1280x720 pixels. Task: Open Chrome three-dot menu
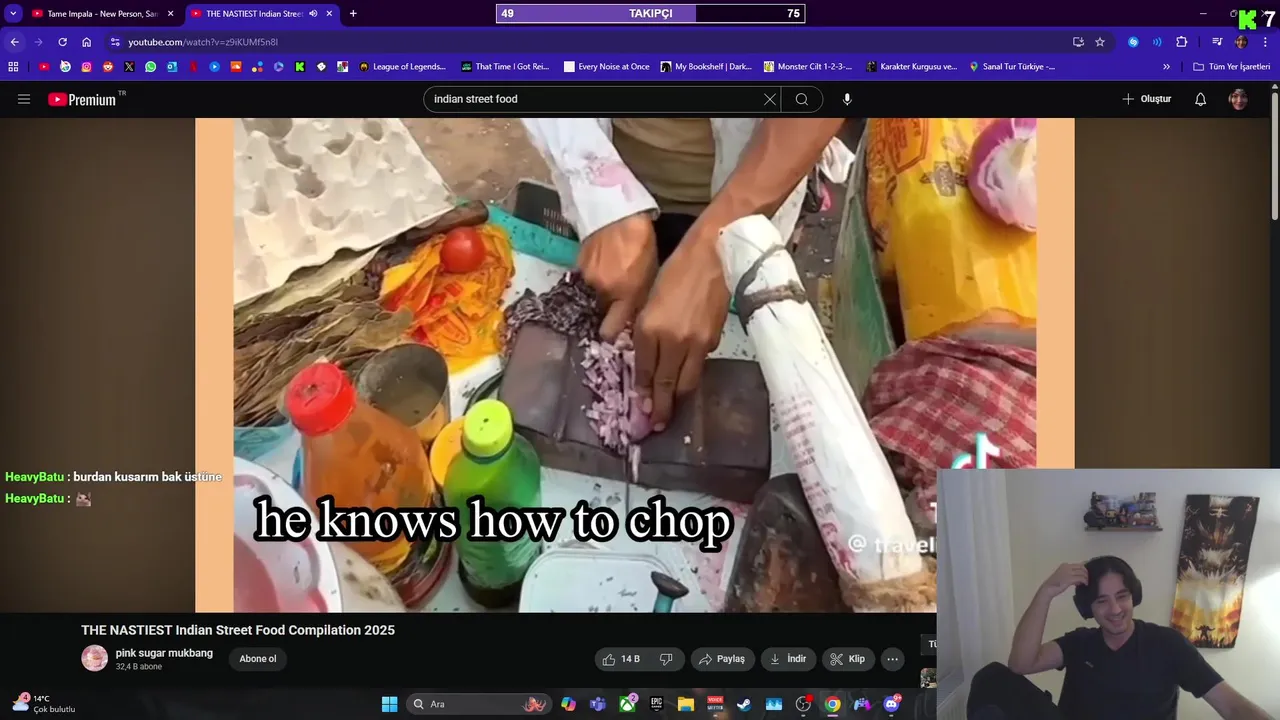click(1266, 42)
